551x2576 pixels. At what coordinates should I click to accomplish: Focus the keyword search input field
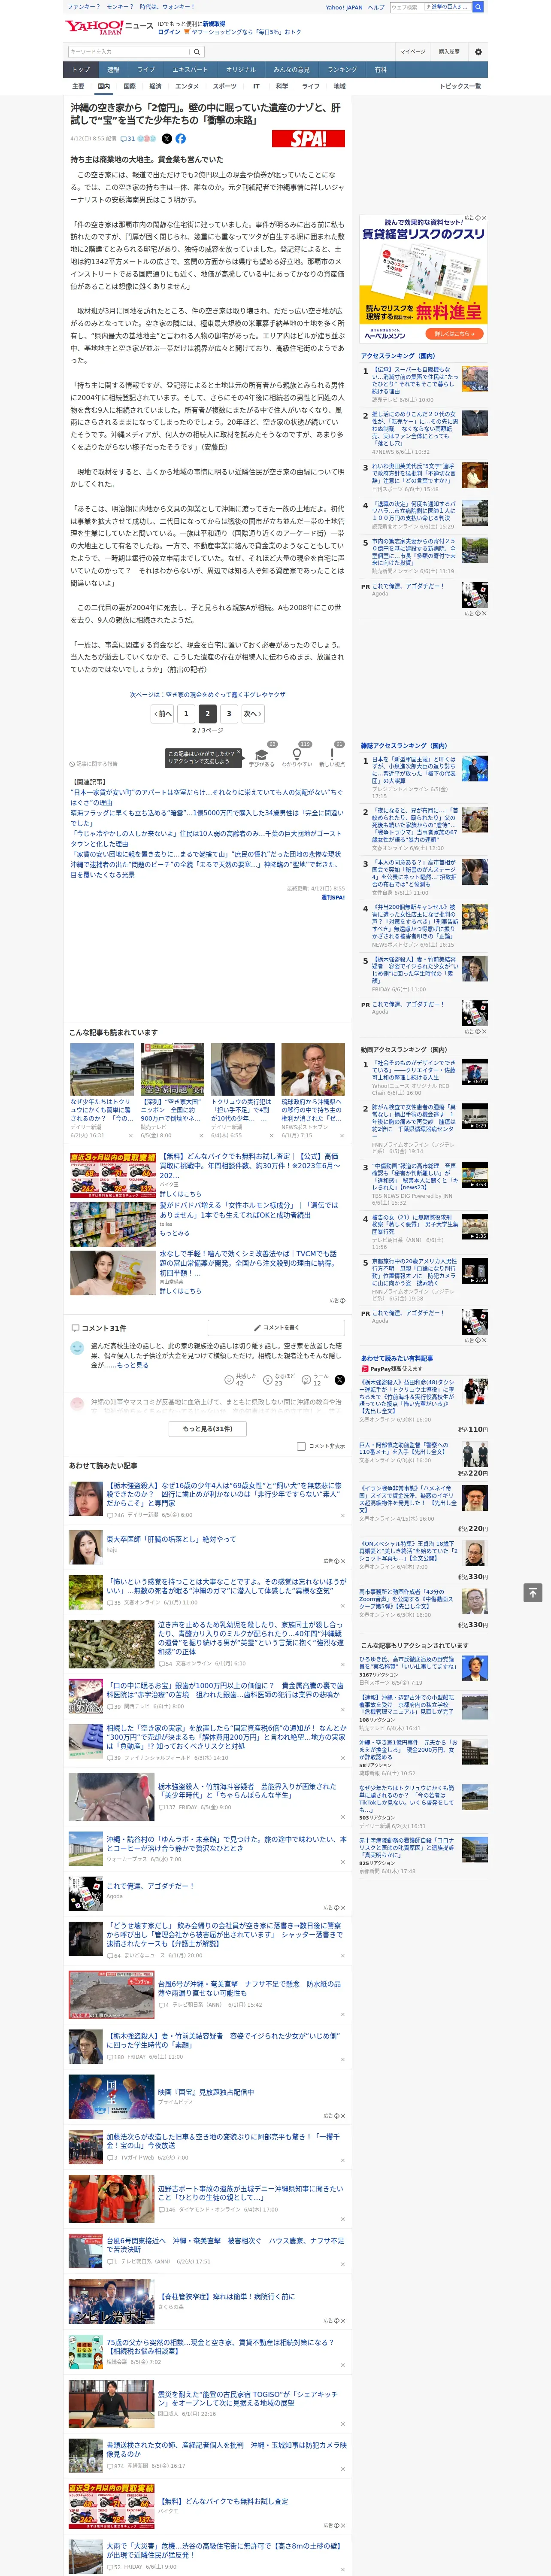(129, 51)
